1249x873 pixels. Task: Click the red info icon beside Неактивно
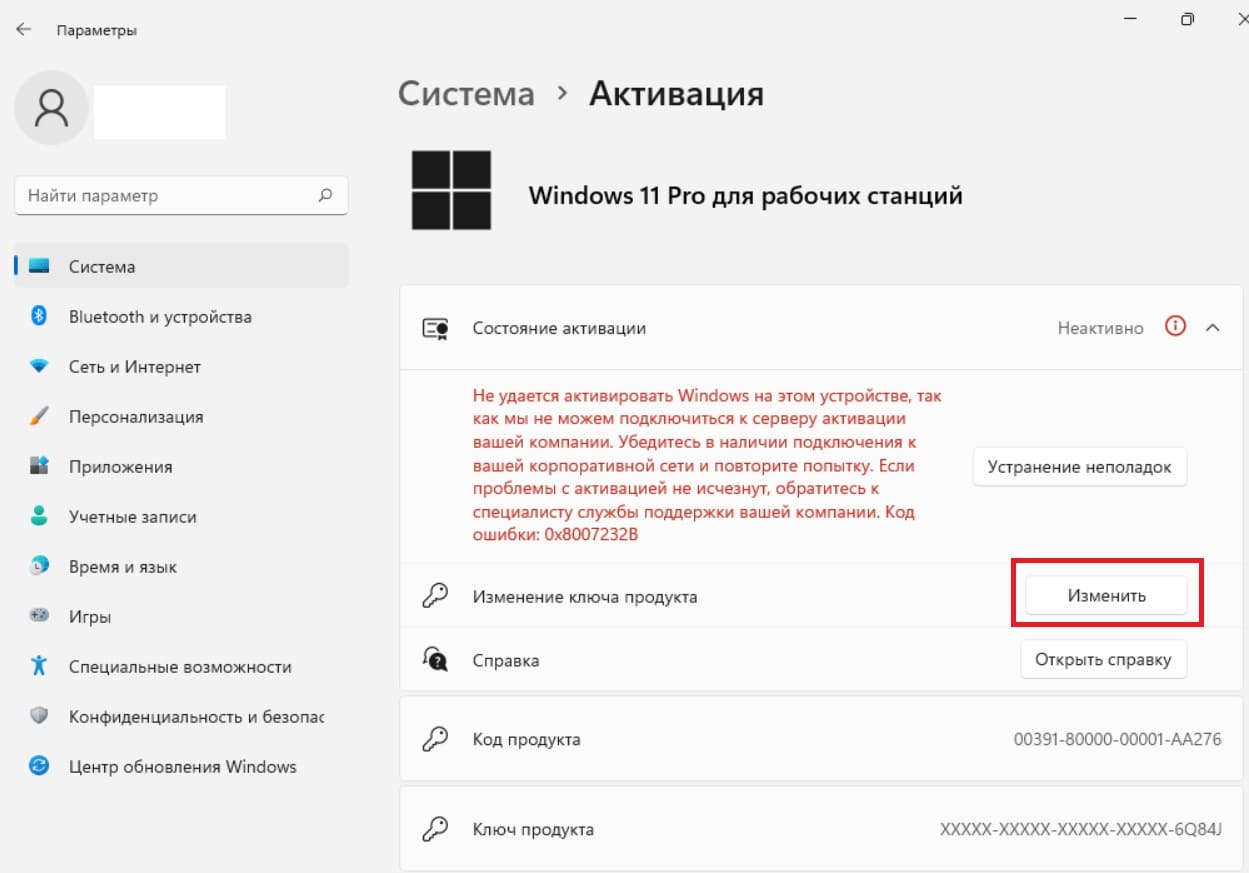pyautogui.click(x=1176, y=326)
